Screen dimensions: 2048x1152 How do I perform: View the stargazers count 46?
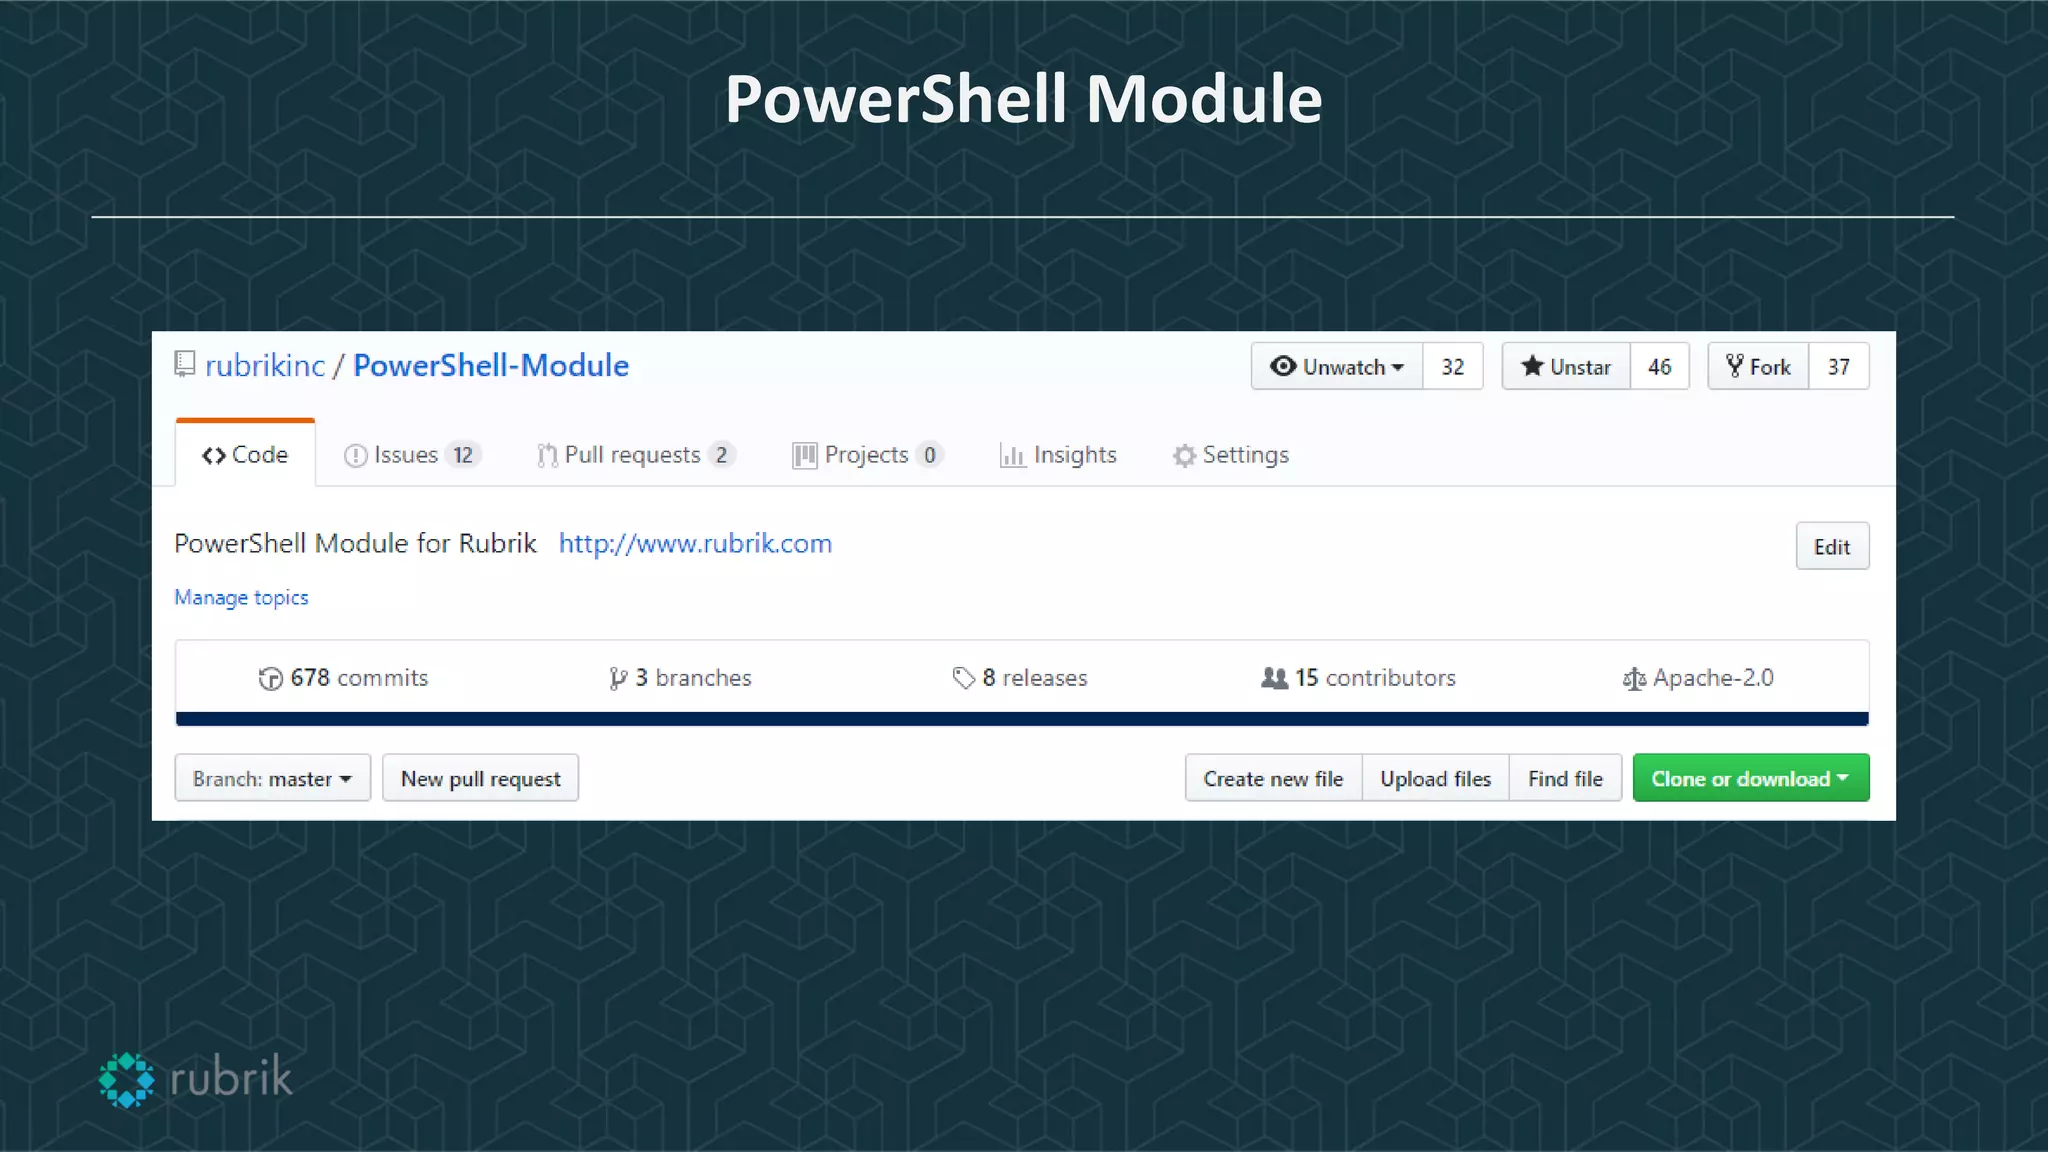1660,367
